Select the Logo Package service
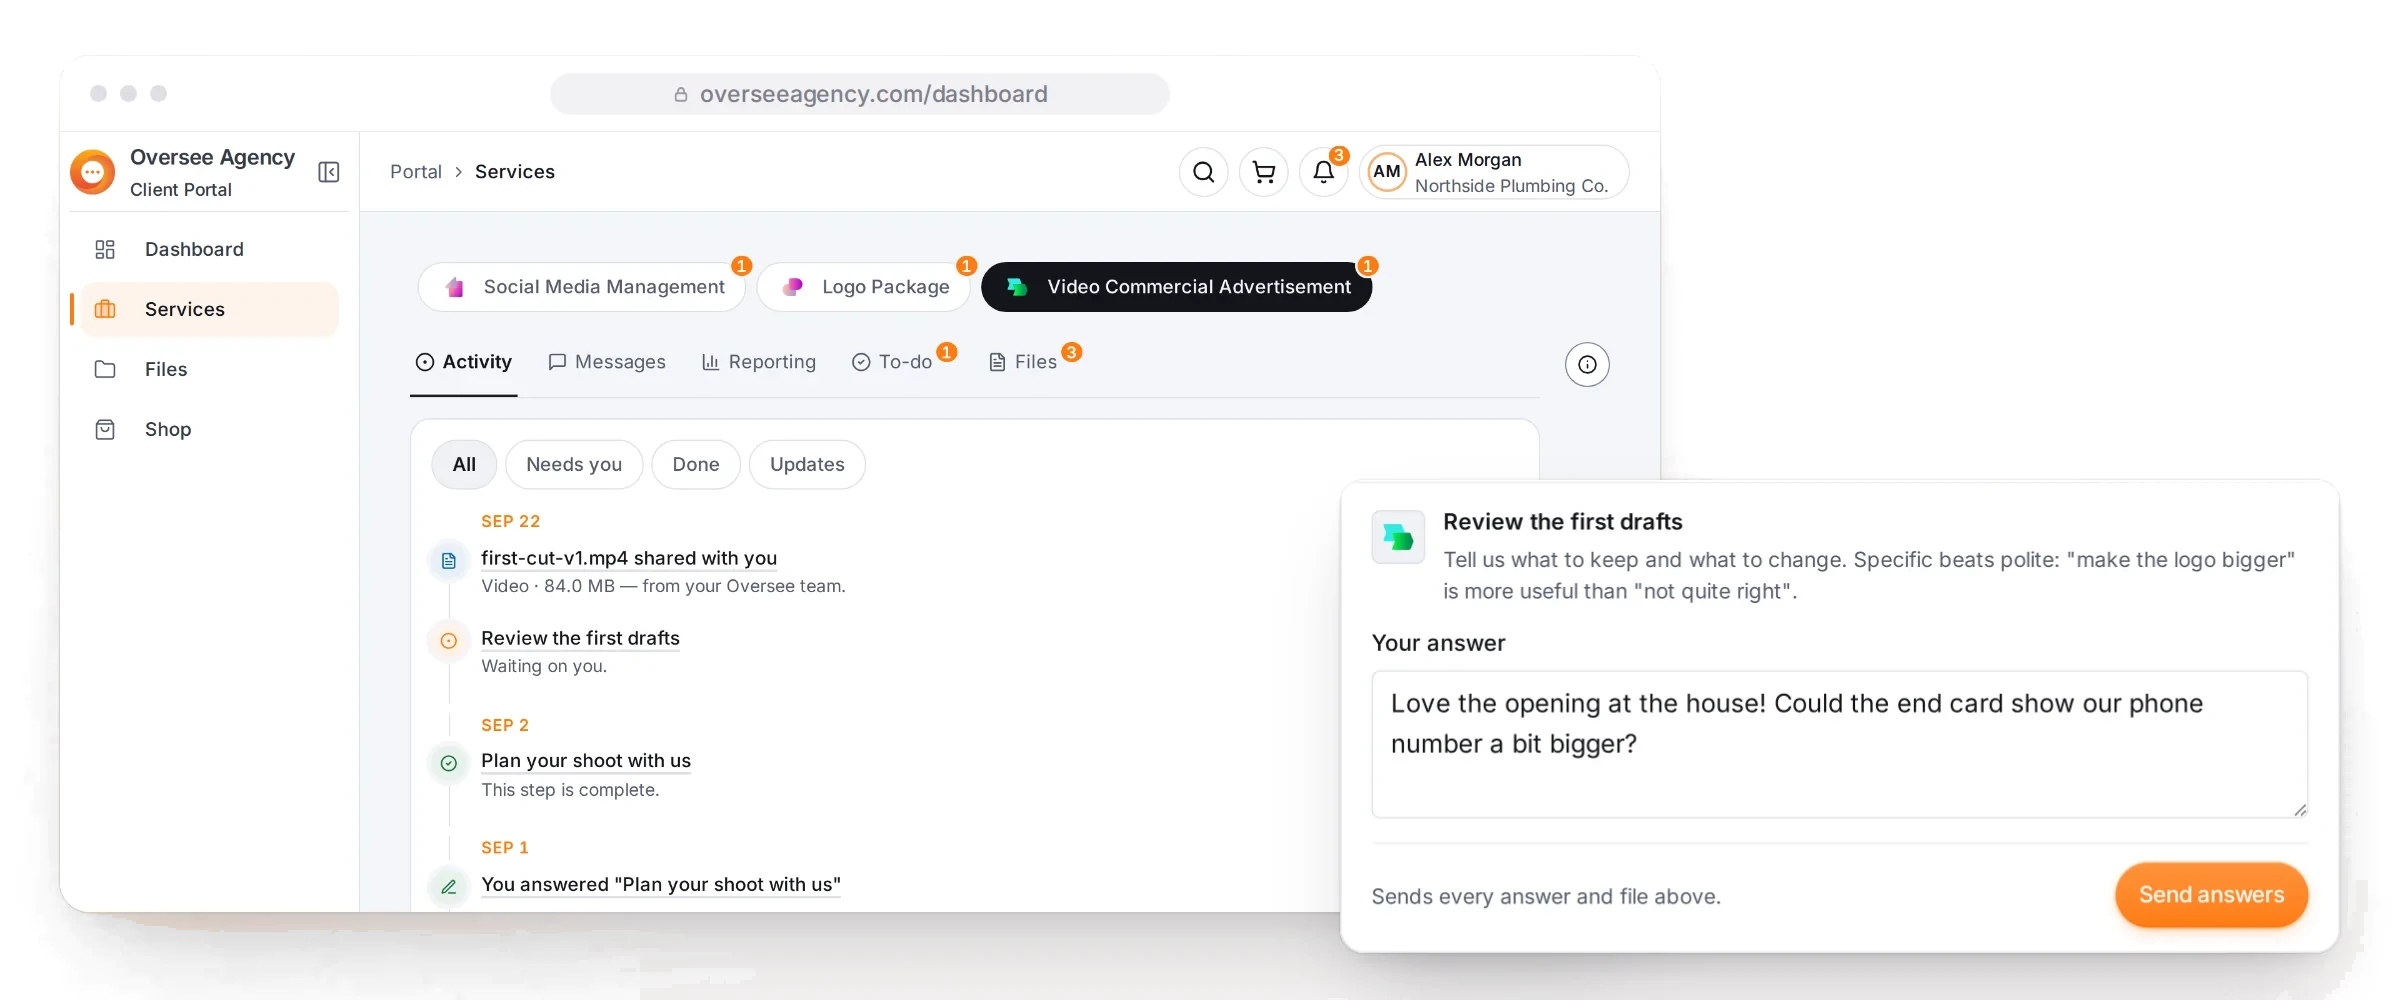This screenshot has width=2400, height=1000. click(864, 287)
